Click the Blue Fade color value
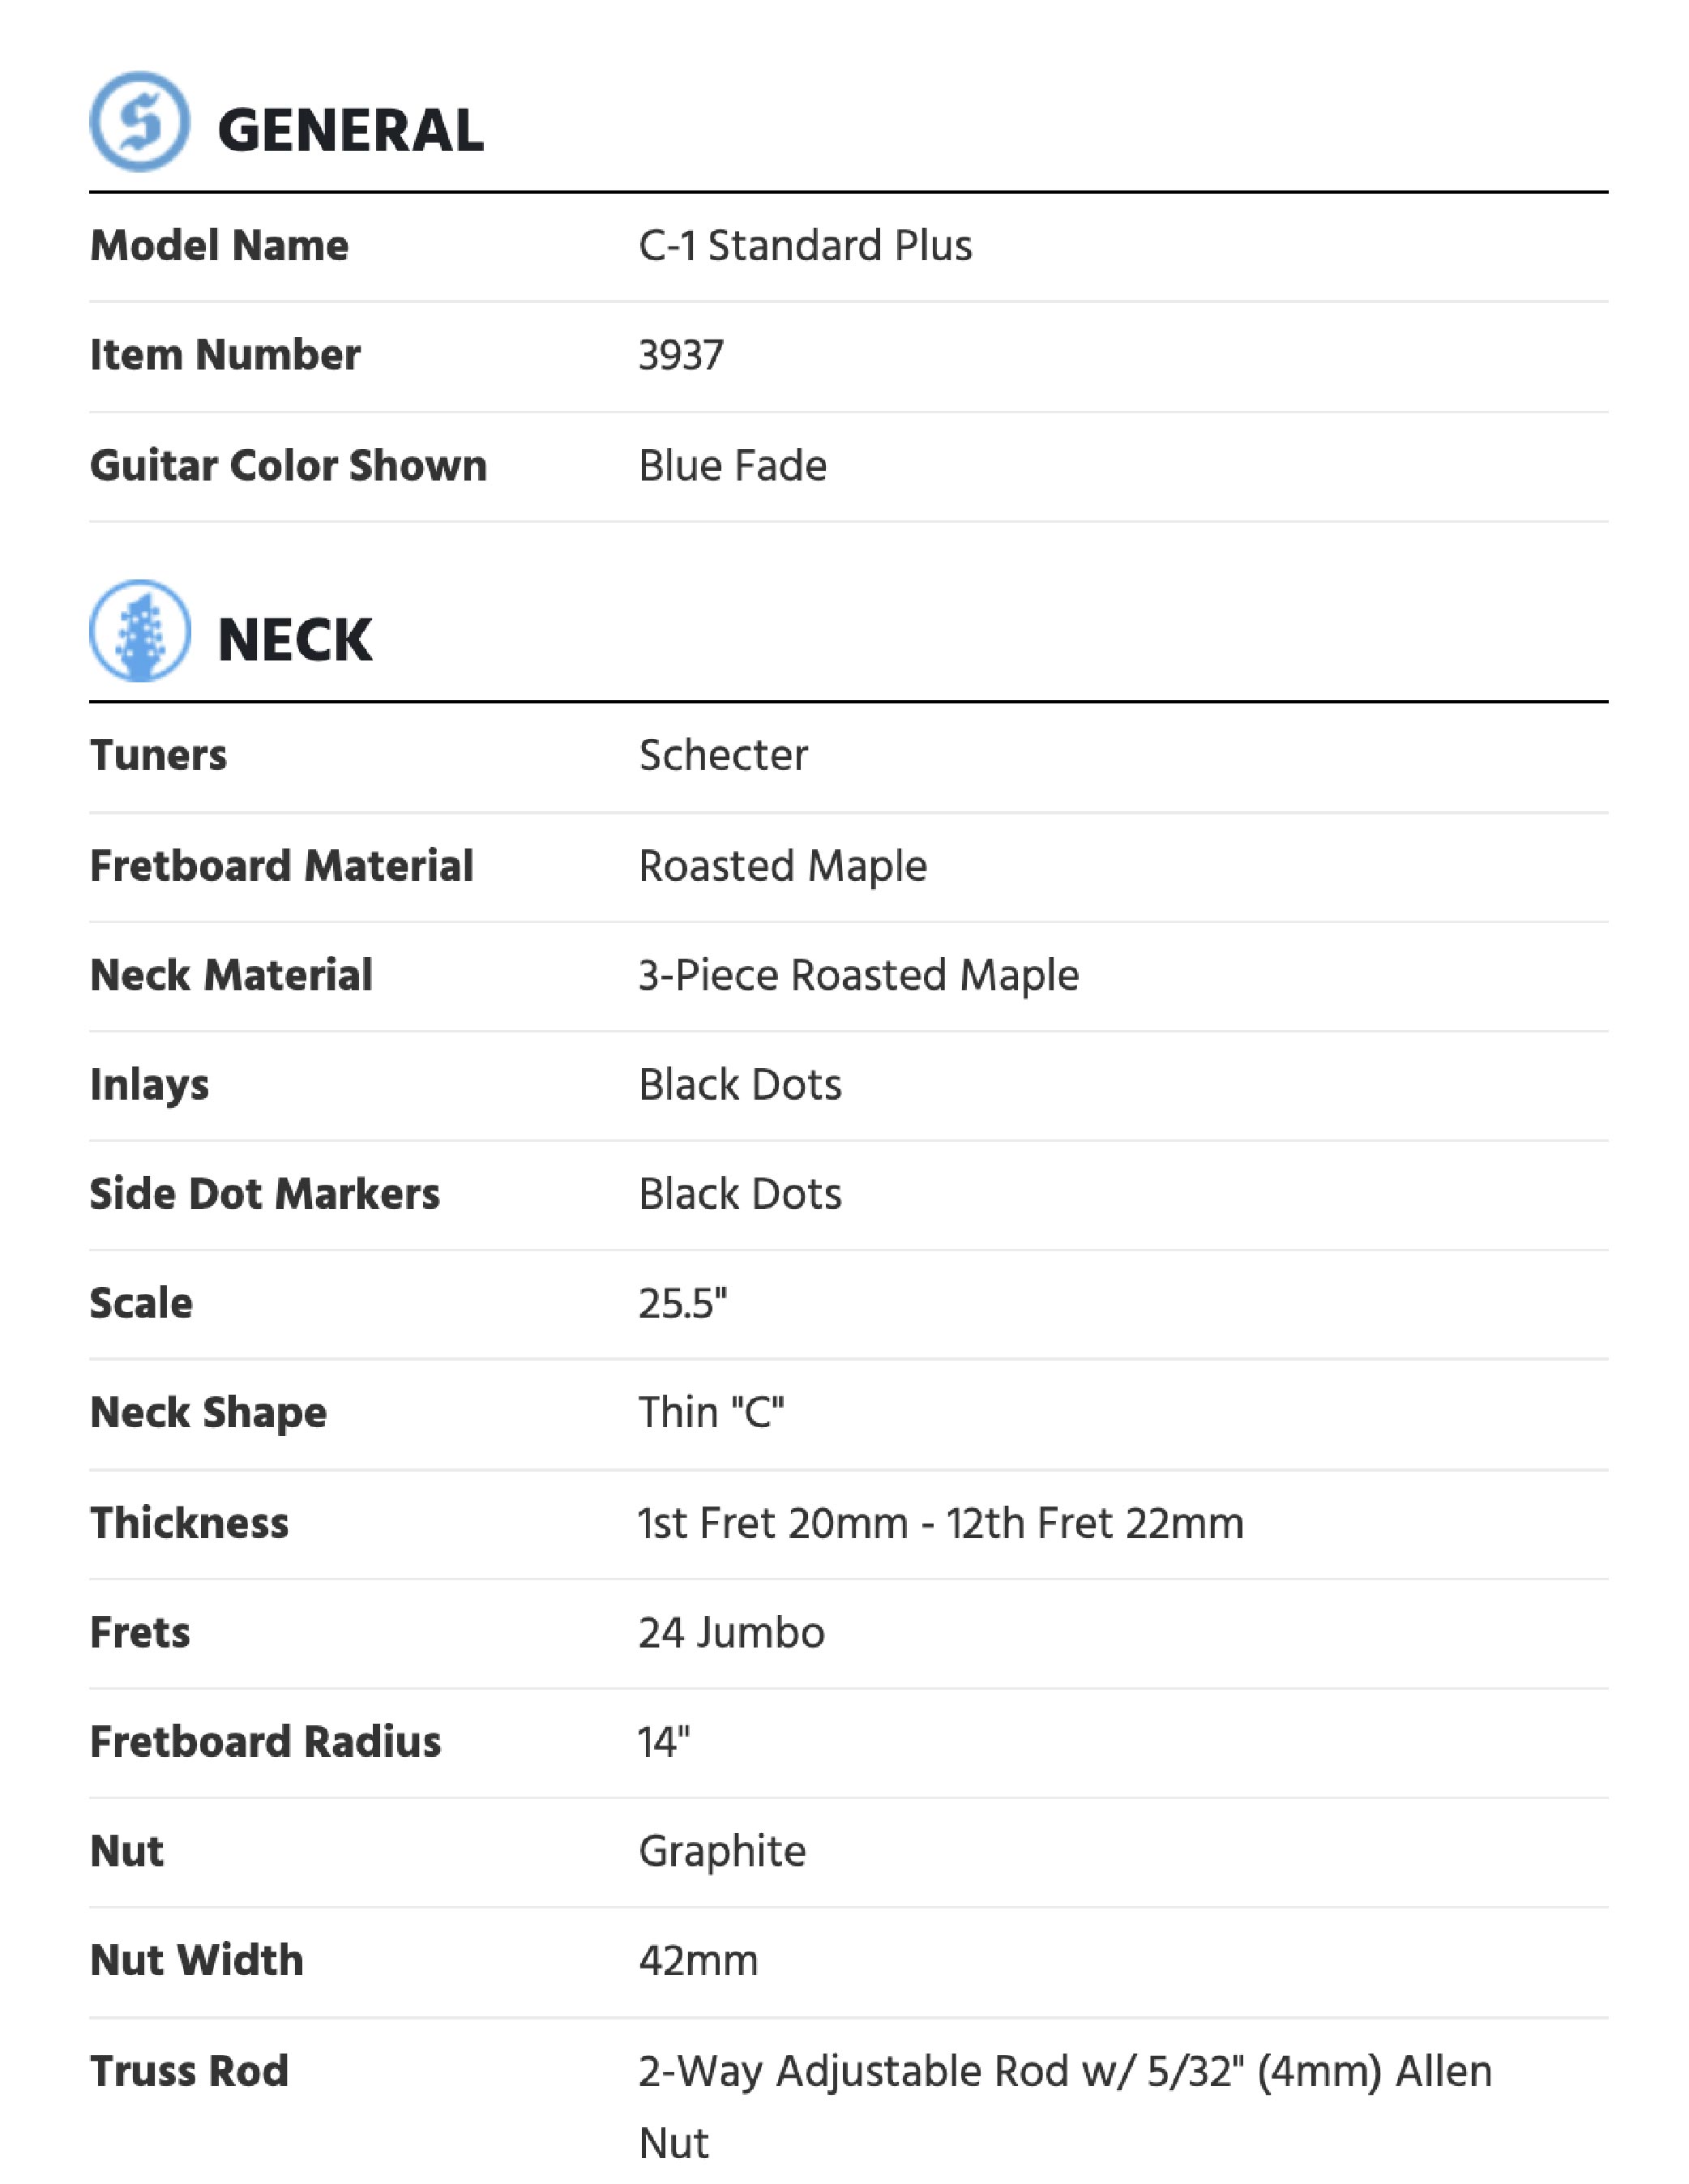 pos(733,466)
